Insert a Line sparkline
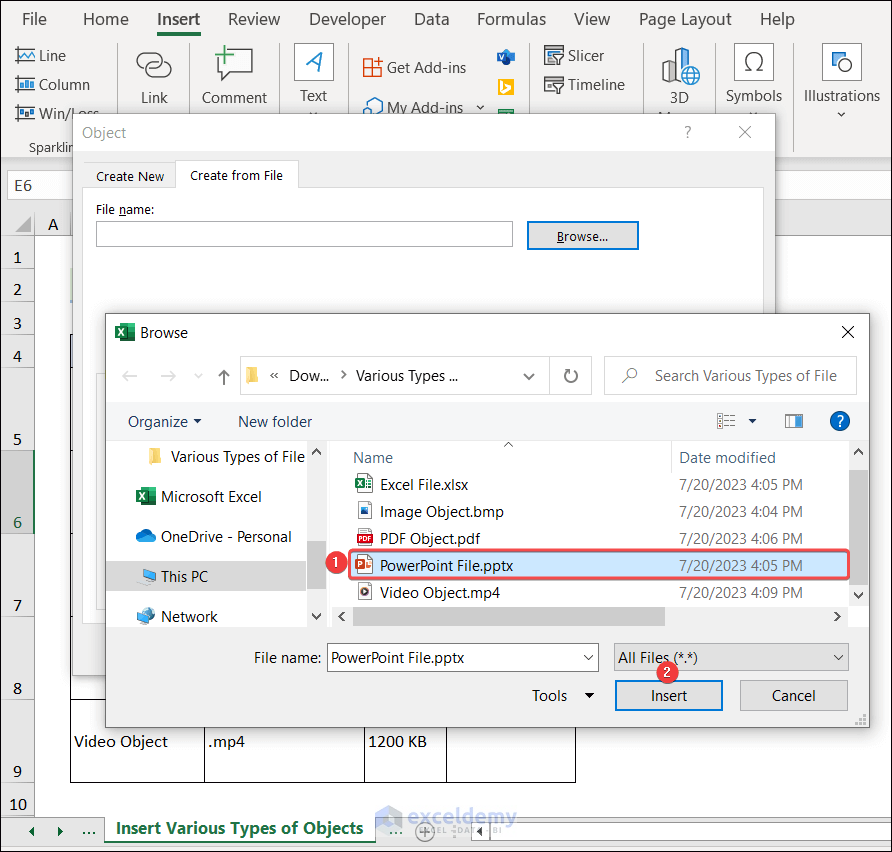The height and width of the screenshot is (852, 892). click(40, 56)
